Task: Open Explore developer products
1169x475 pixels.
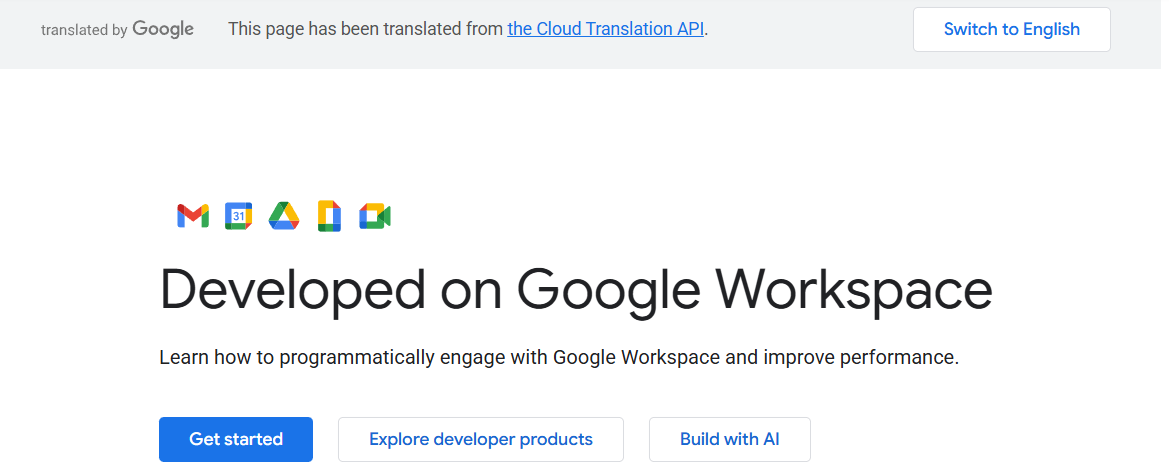Action: click(x=480, y=439)
